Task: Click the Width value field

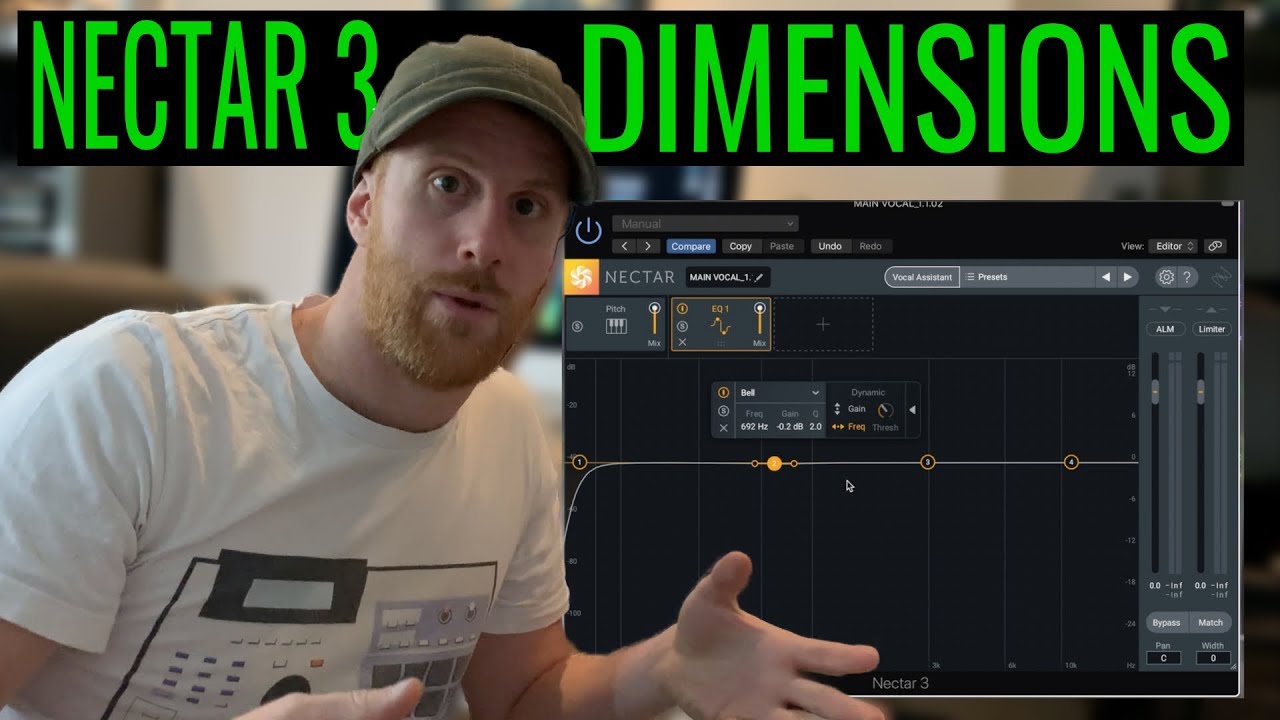Action: coord(1212,658)
